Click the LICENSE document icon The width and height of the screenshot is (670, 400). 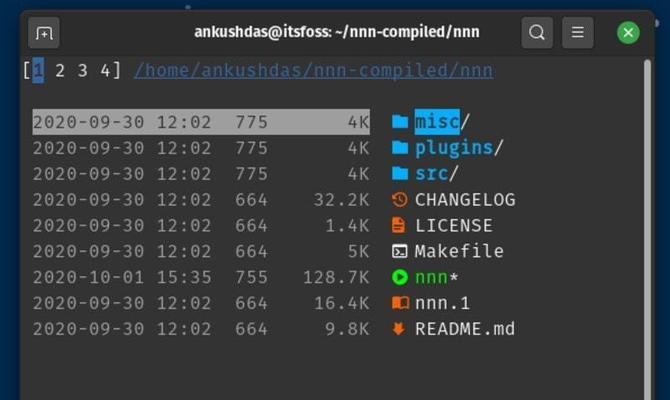click(x=399, y=225)
